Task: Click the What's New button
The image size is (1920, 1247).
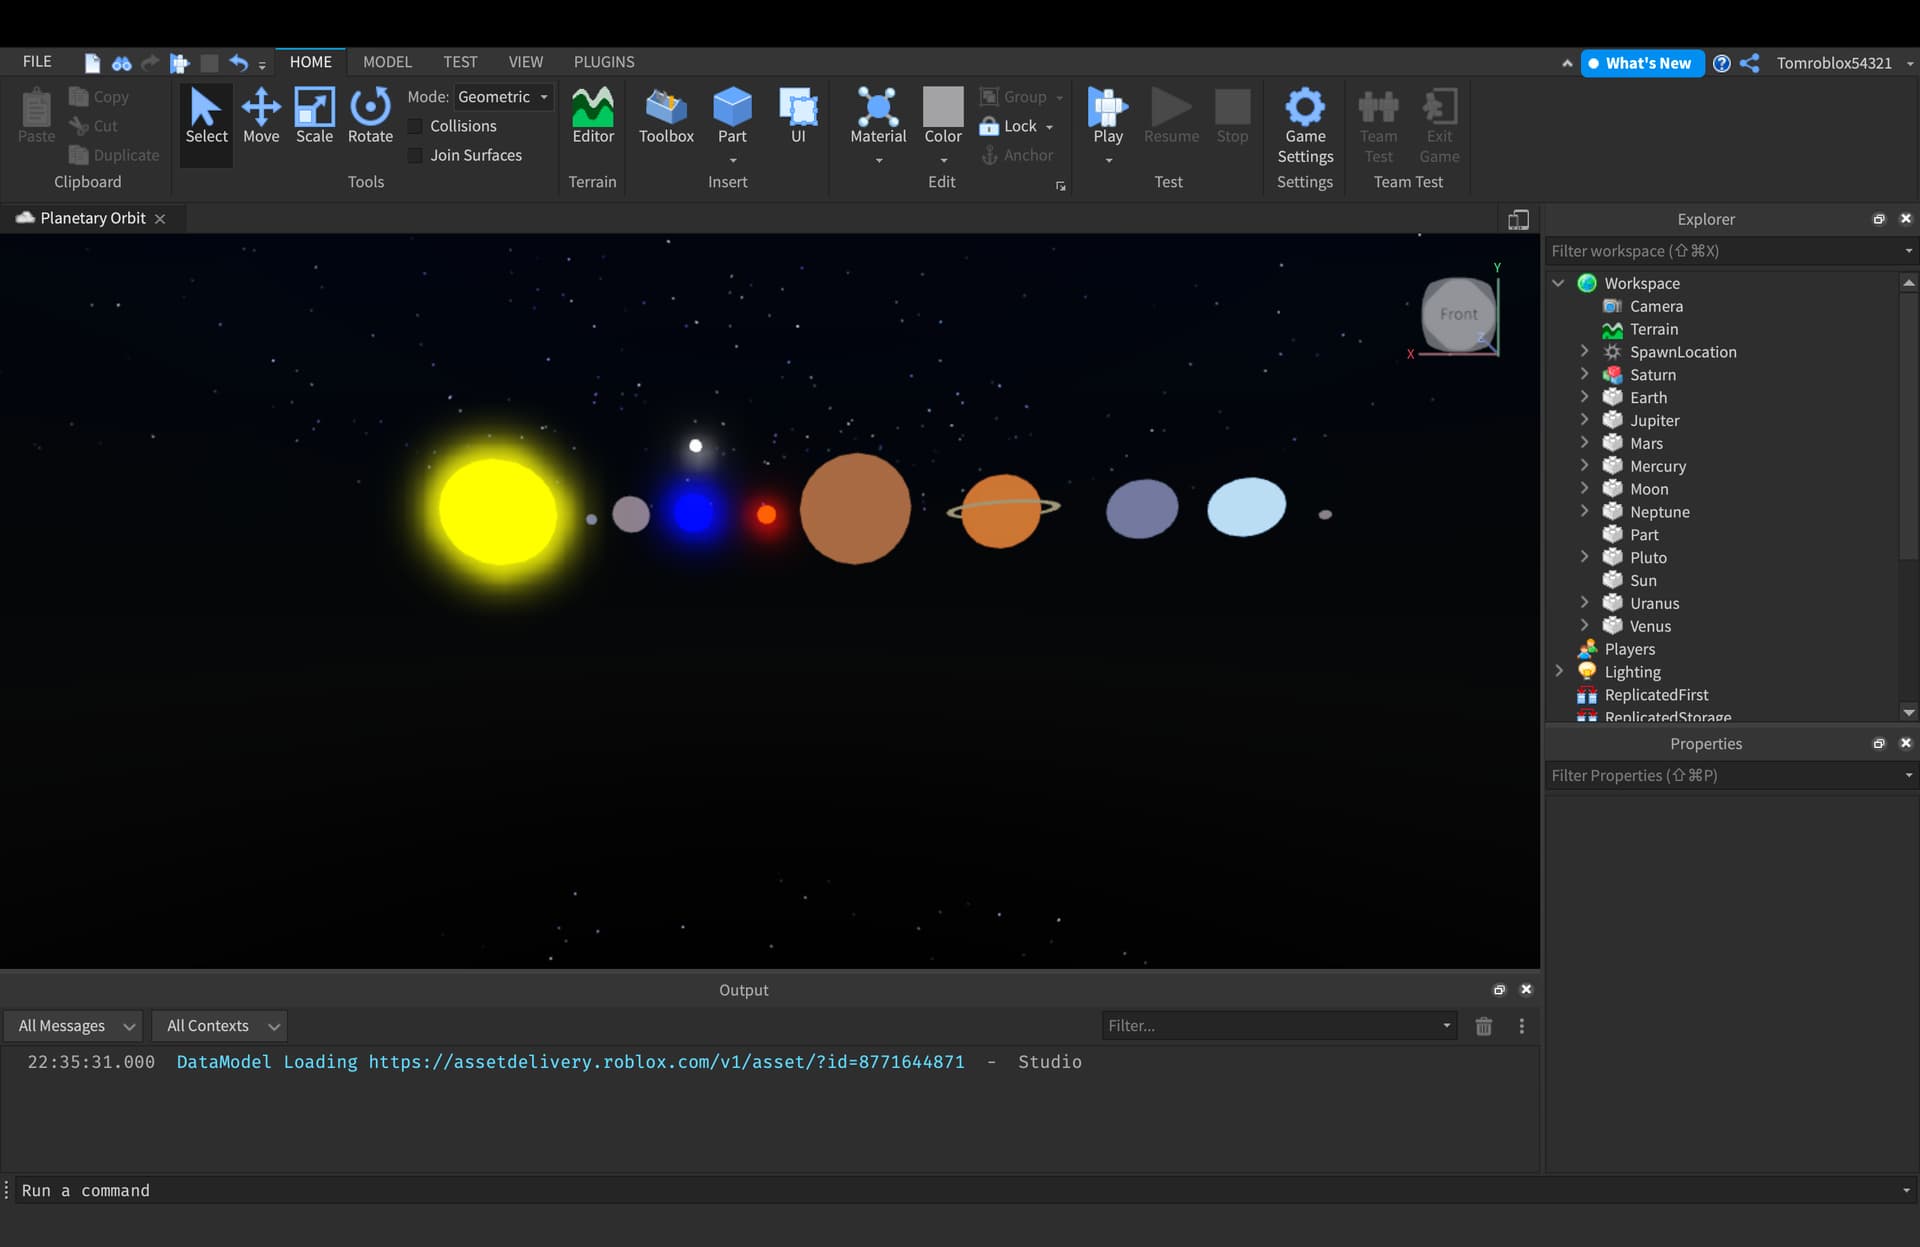Action: pyautogui.click(x=1641, y=63)
